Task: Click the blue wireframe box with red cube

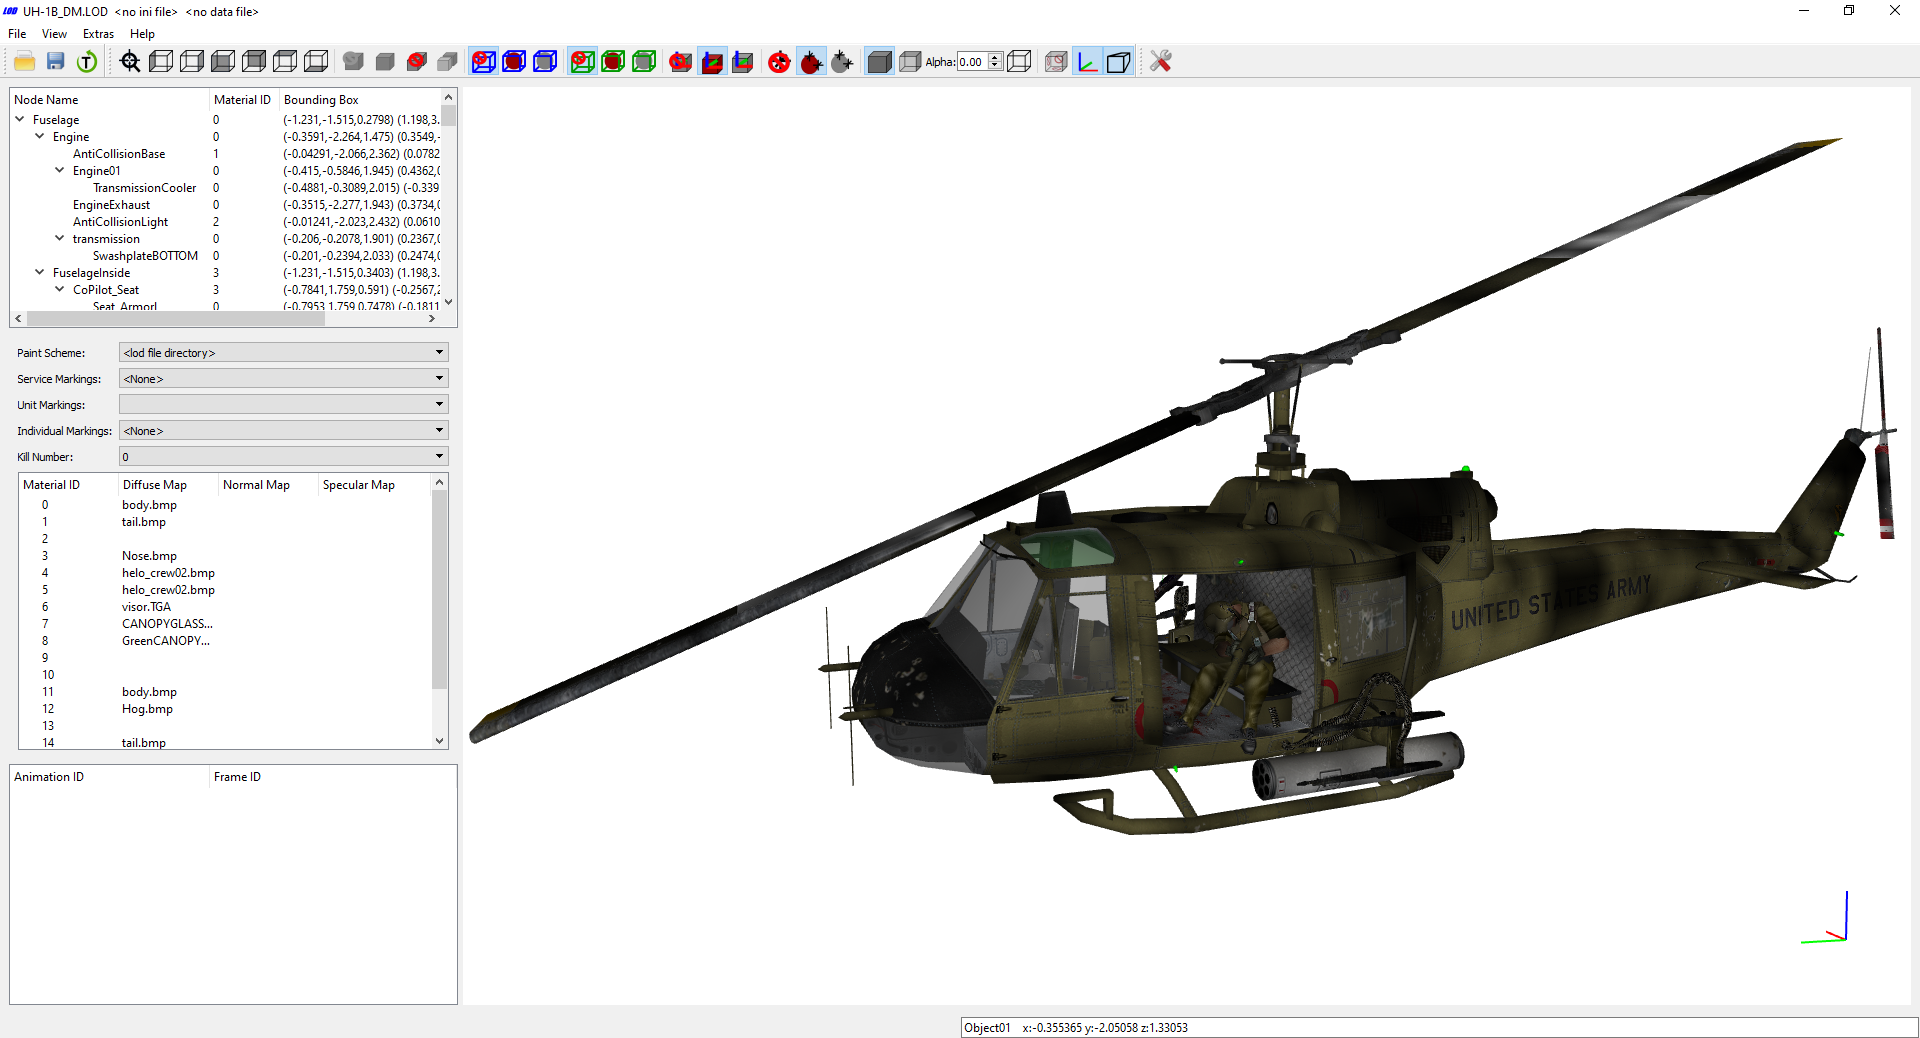Action: click(x=514, y=62)
